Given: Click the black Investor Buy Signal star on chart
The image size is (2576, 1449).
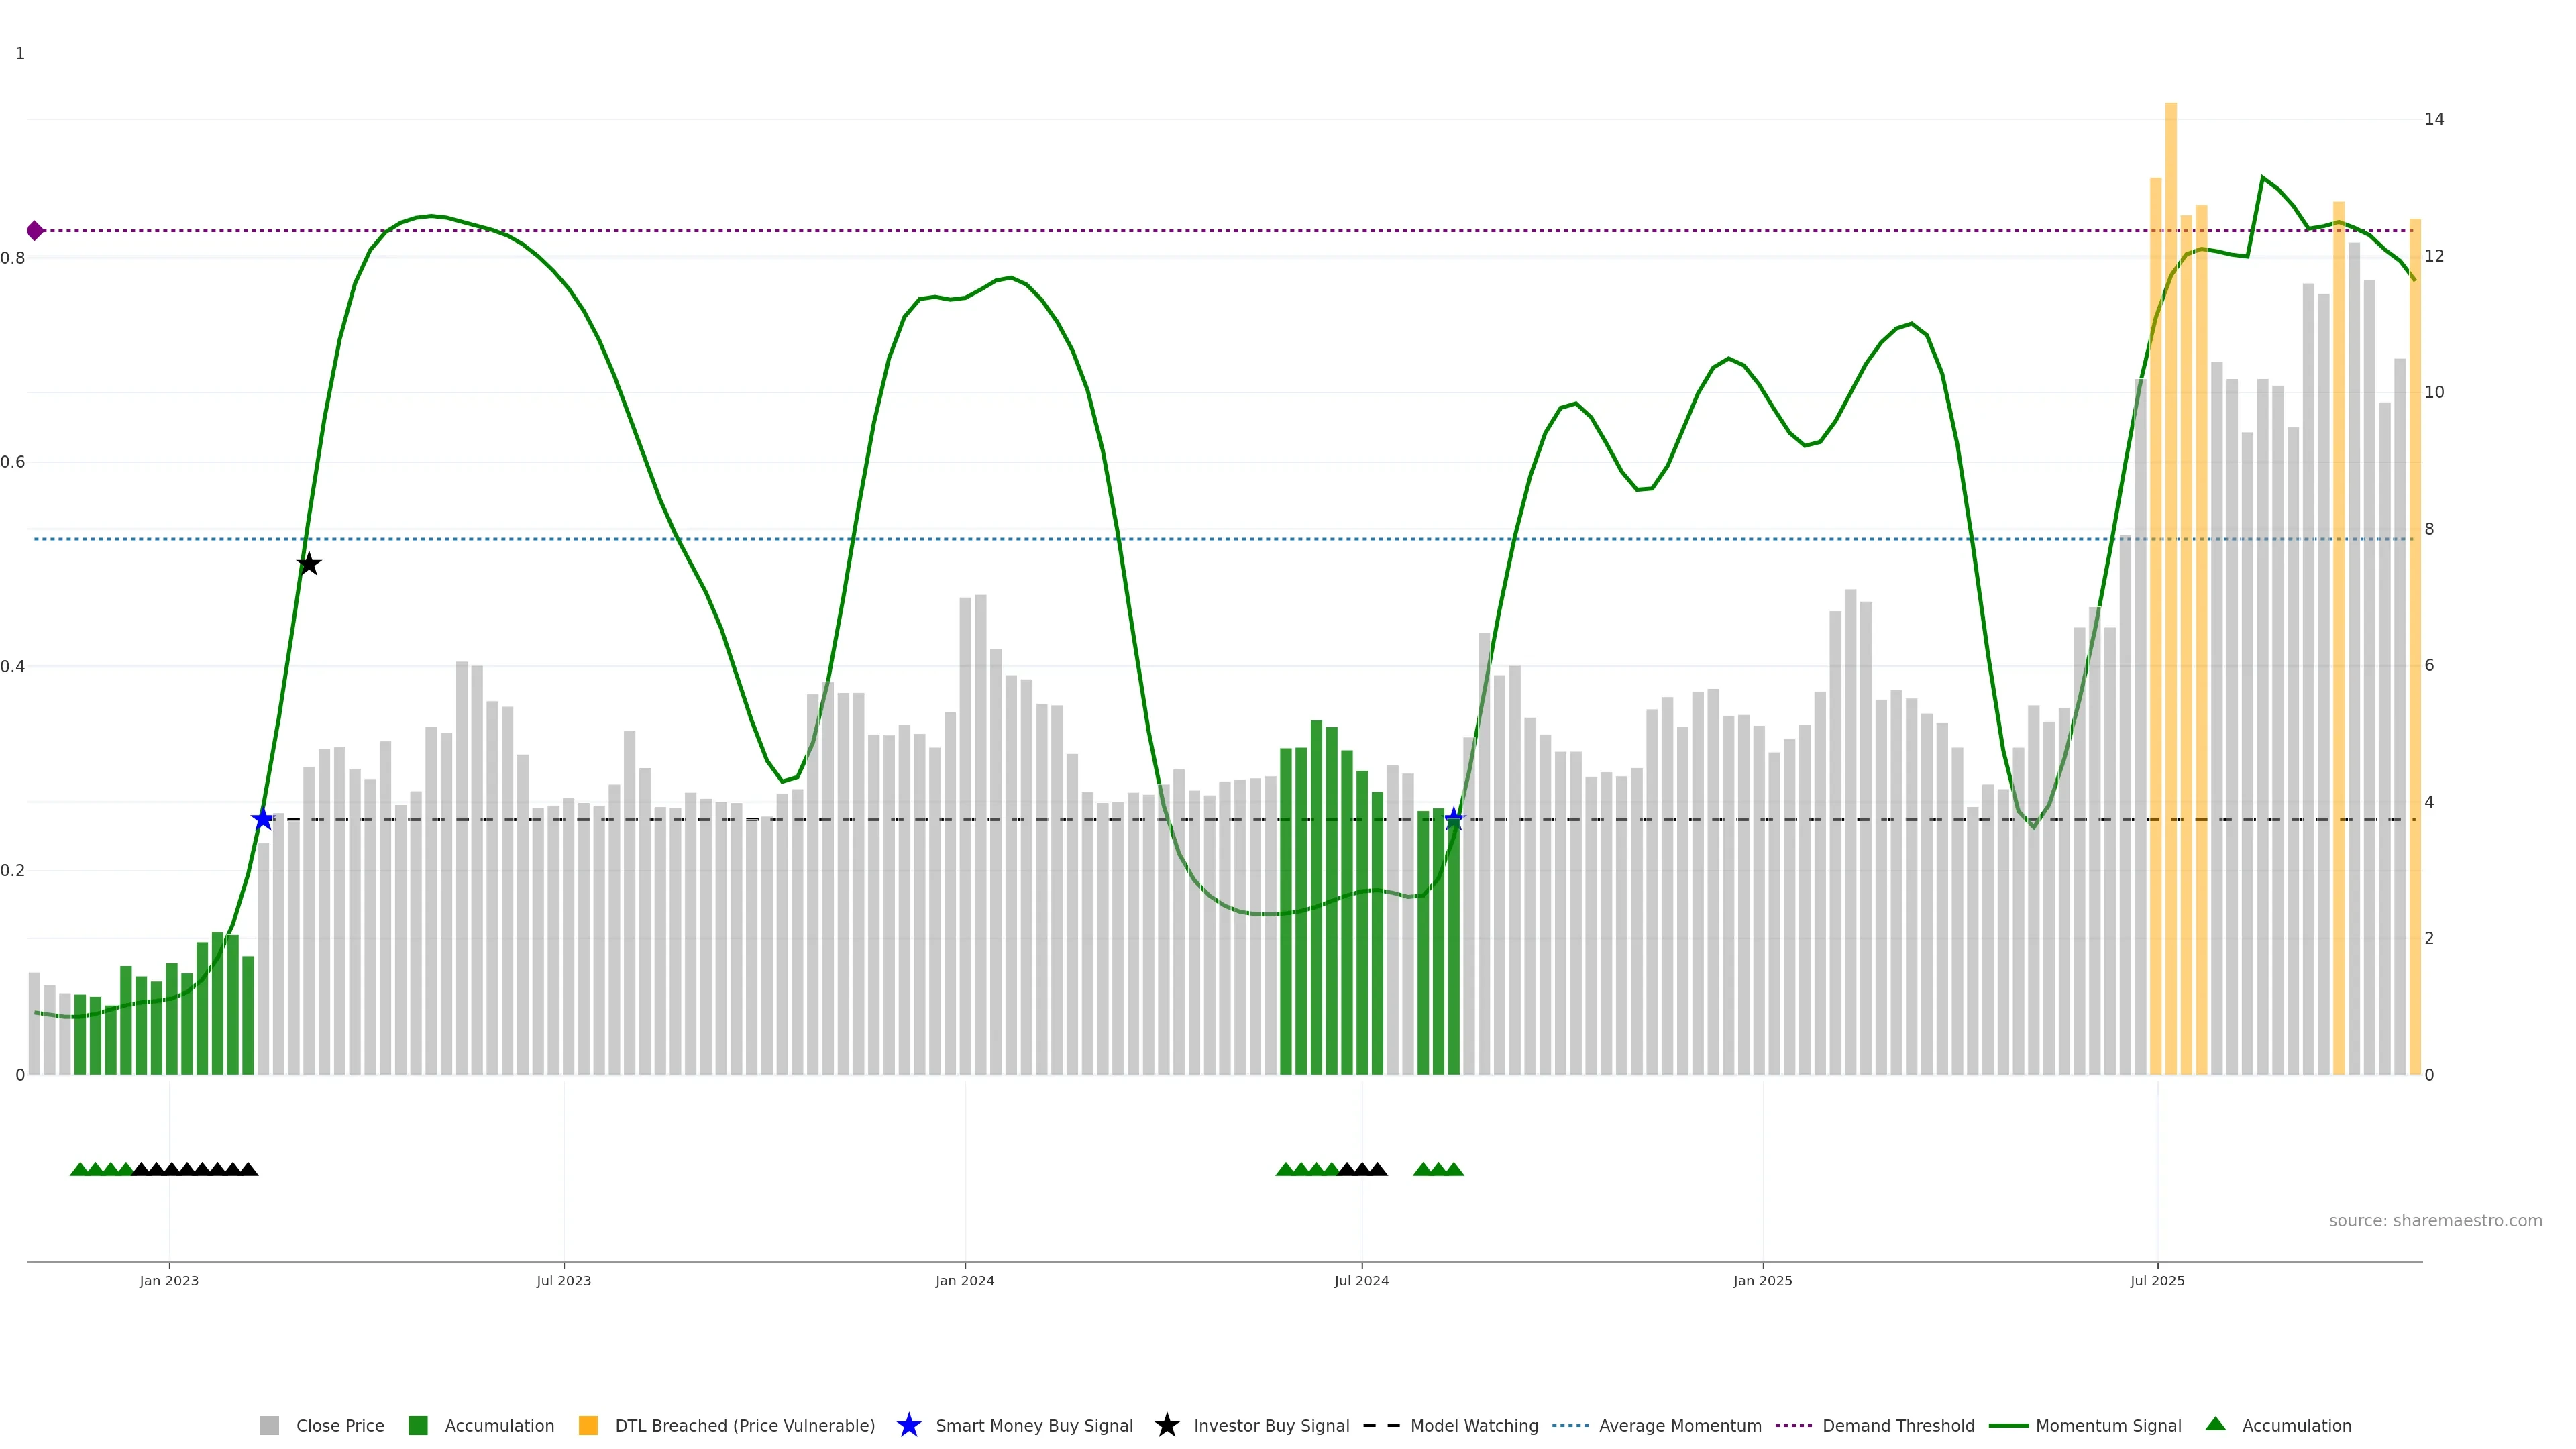Looking at the screenshot, I should 309,564.
